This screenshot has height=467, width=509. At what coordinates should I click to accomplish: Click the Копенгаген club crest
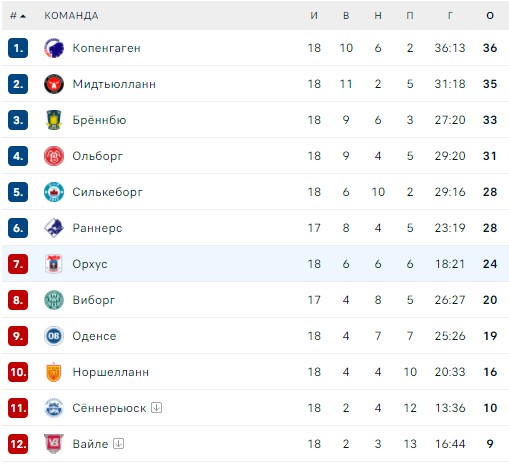coord(54,48)
